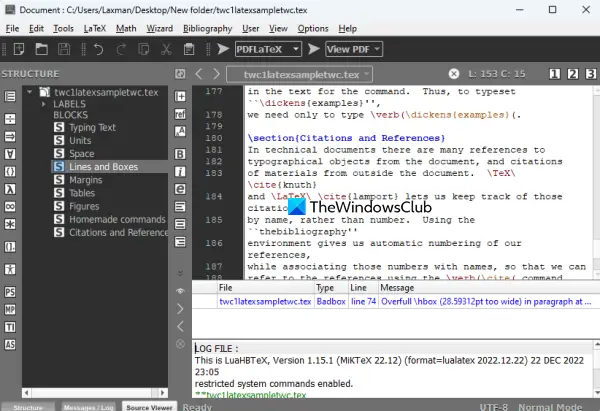Open the Wizard menu
Viewport: 600px width, 411px height.
(x=160, y=29)
